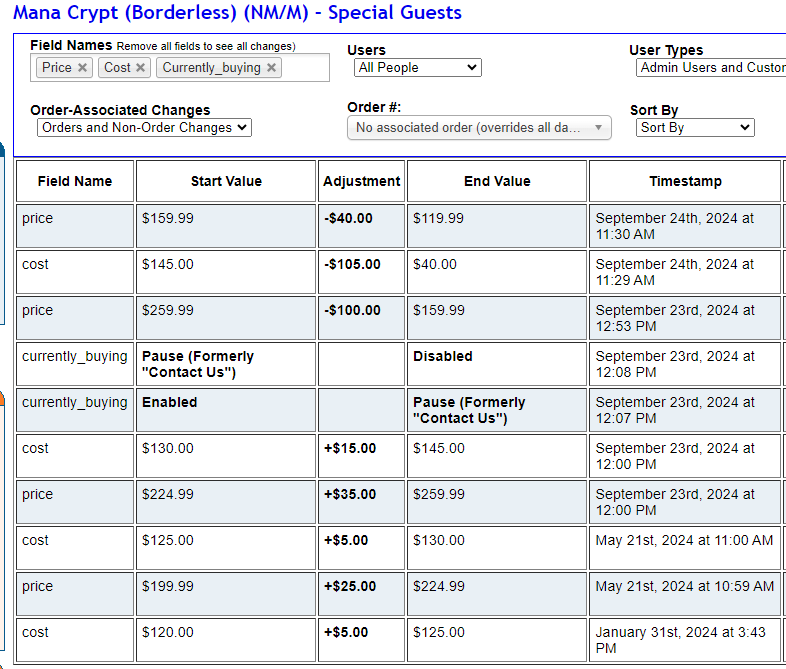Select the +$15.00 adjustment cell
786x669 pixels.
tap(361, 456)
